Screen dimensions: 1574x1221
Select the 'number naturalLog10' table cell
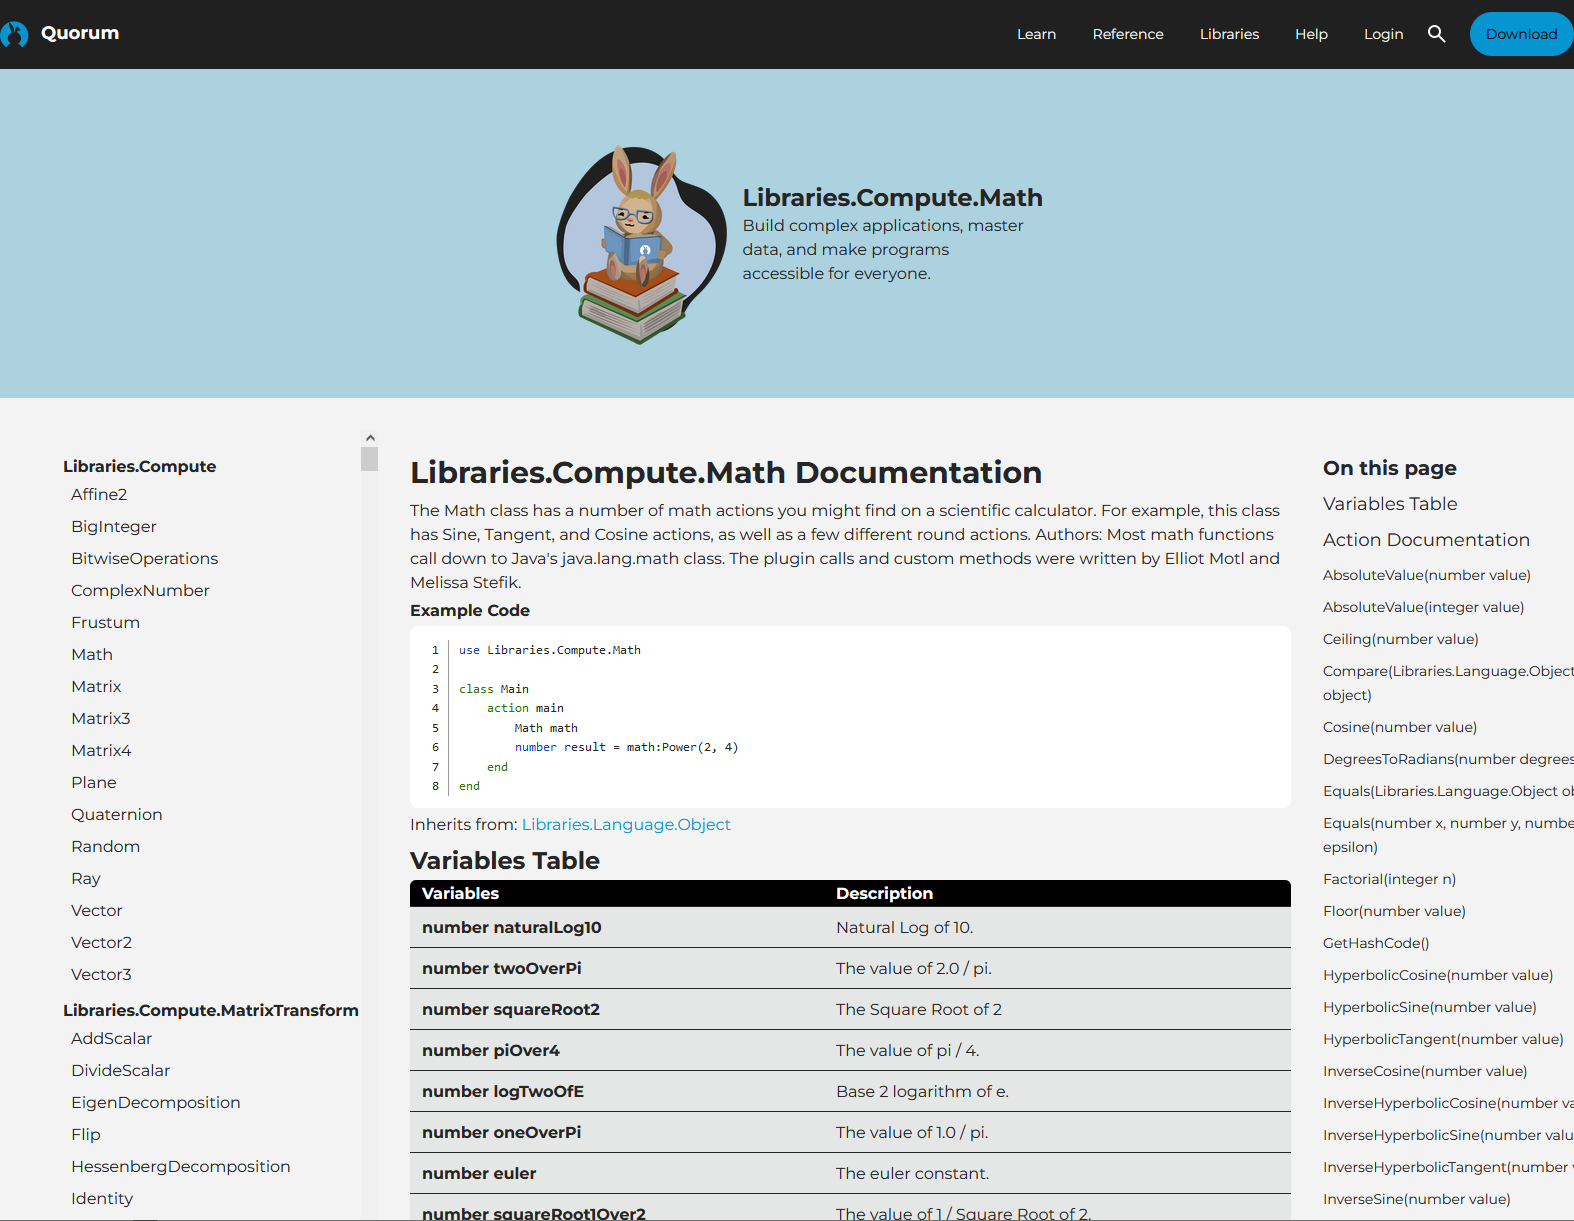[617, 927]
